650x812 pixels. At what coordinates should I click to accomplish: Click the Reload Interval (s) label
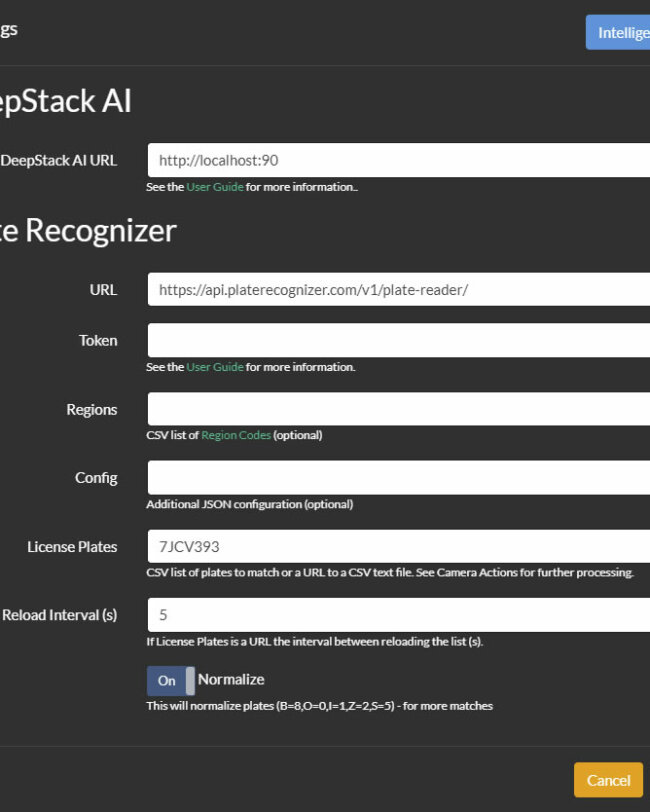point(60,615)
